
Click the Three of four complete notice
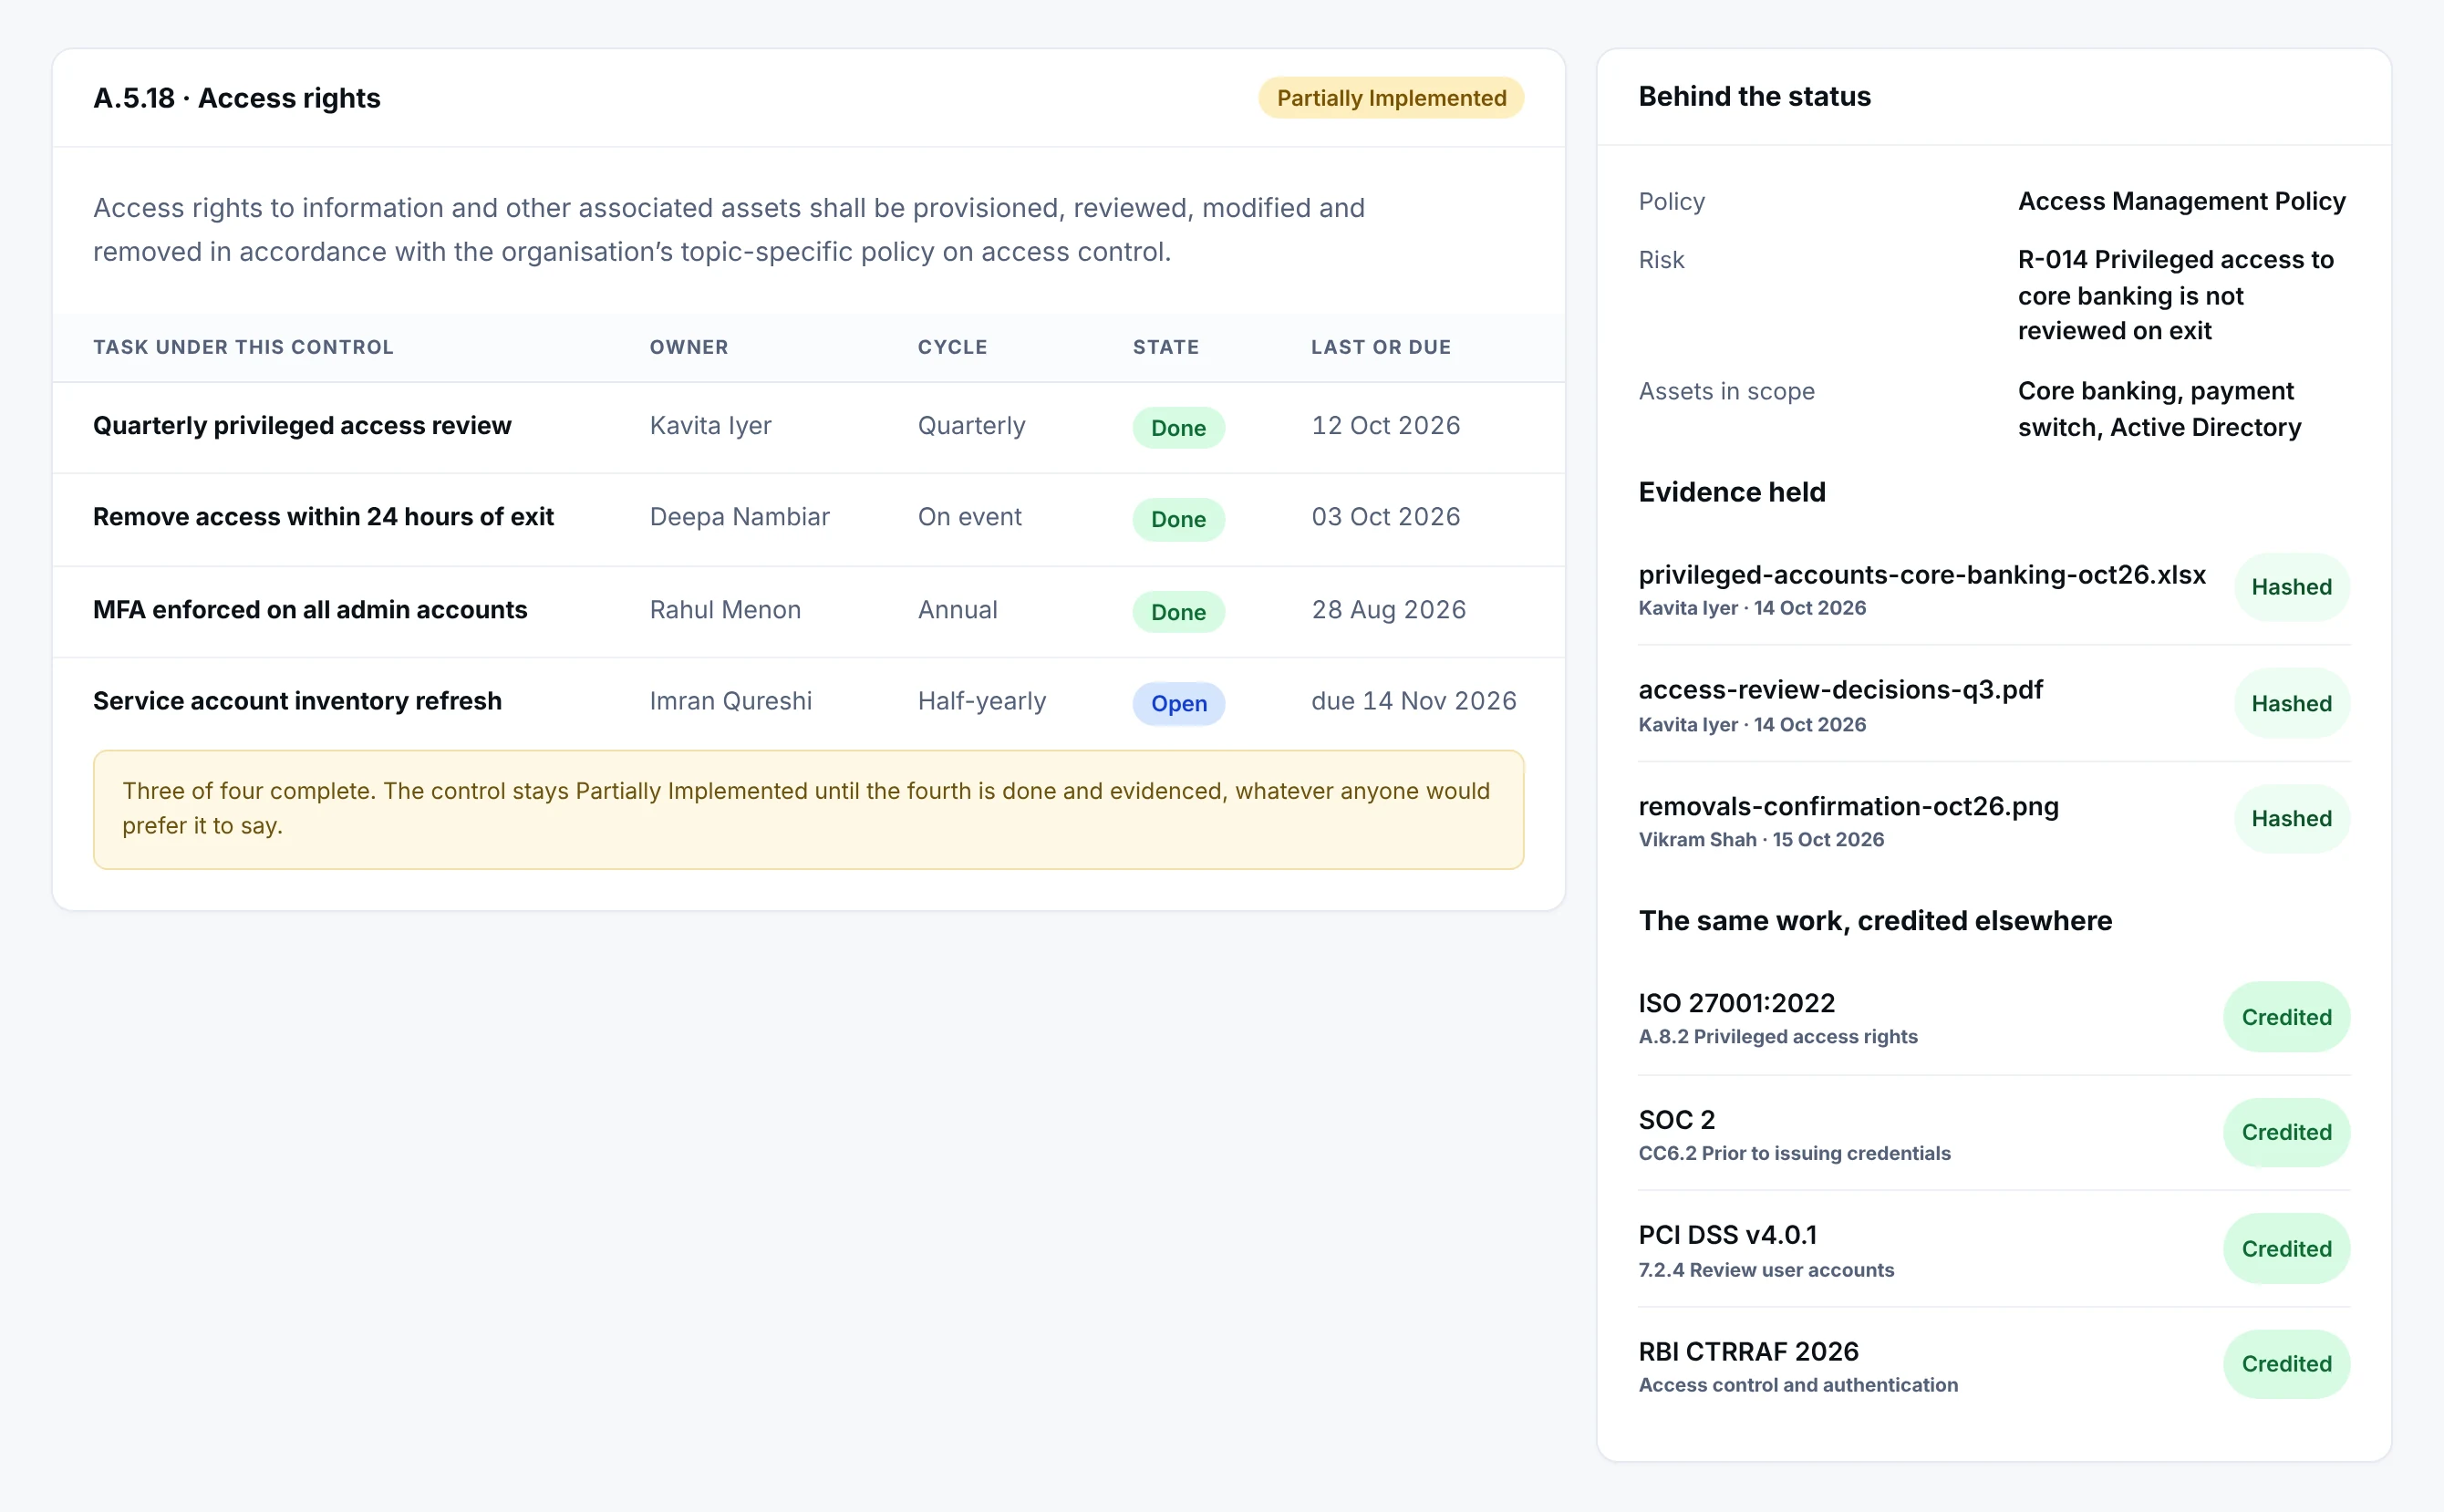click(x=808, y=809)
